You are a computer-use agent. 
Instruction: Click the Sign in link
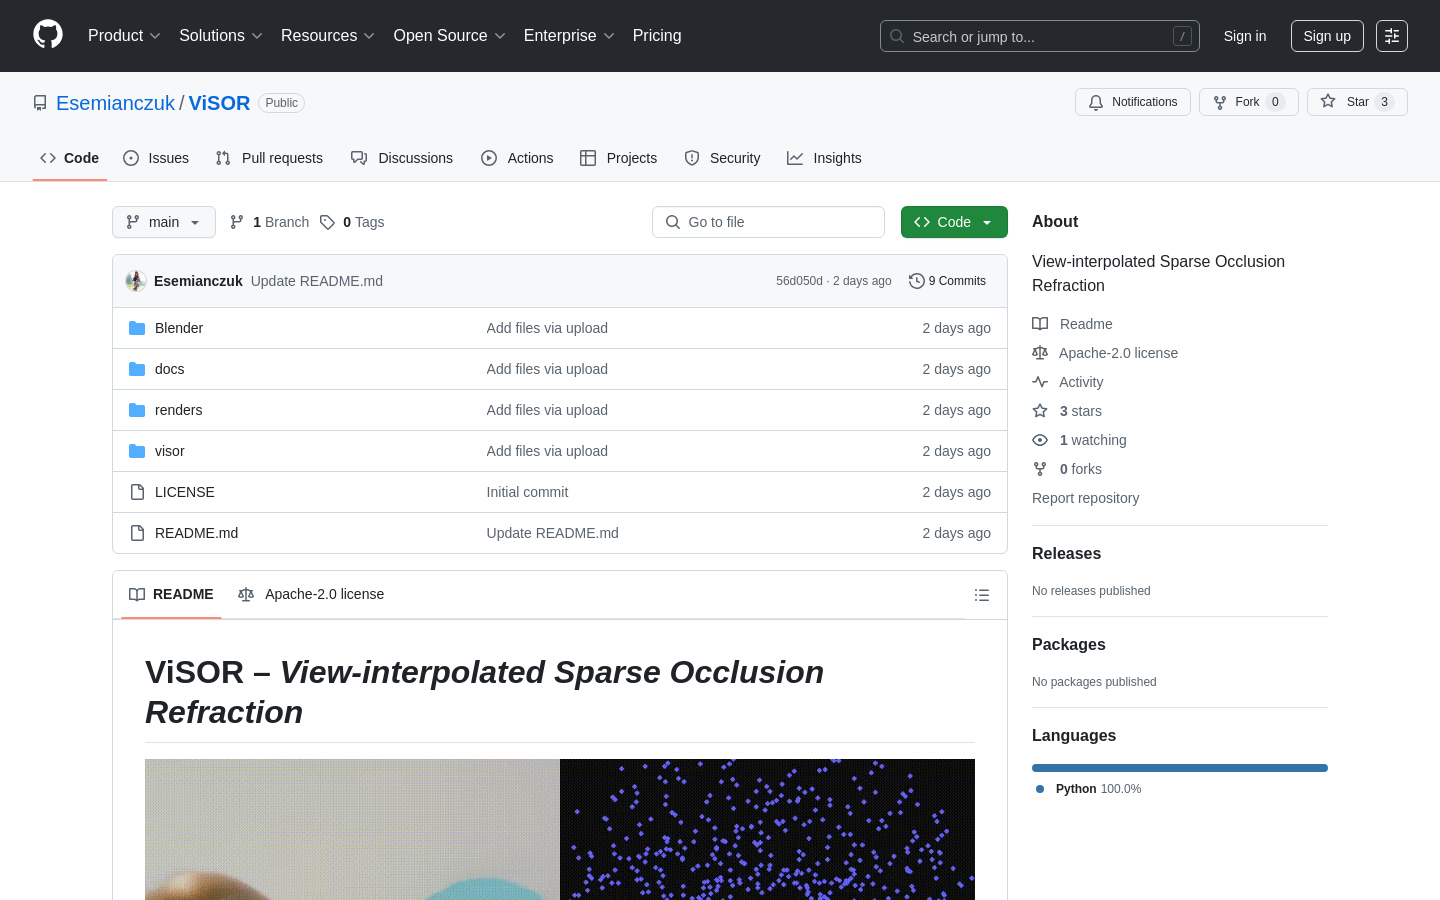click(x=1245, y=36)
